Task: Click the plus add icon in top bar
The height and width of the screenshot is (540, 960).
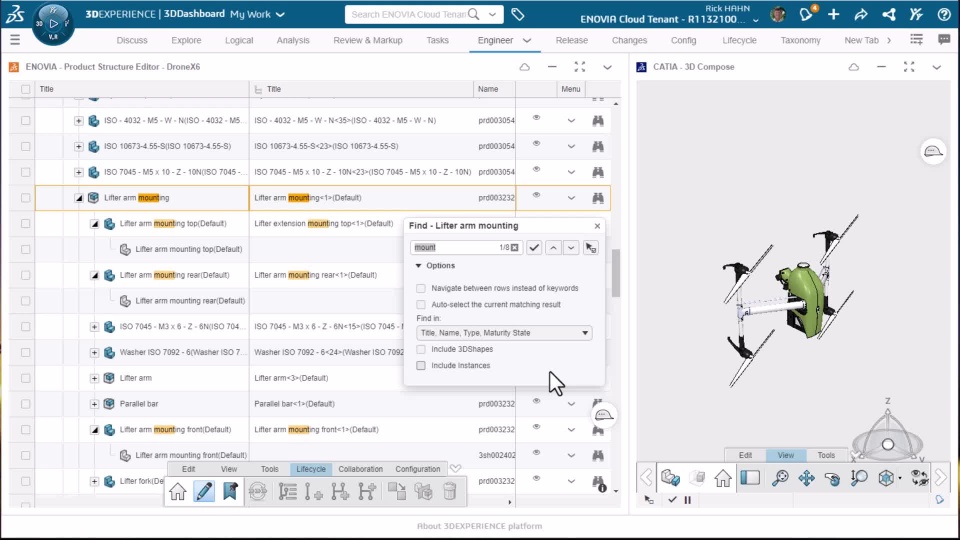Action: (833, 14)
